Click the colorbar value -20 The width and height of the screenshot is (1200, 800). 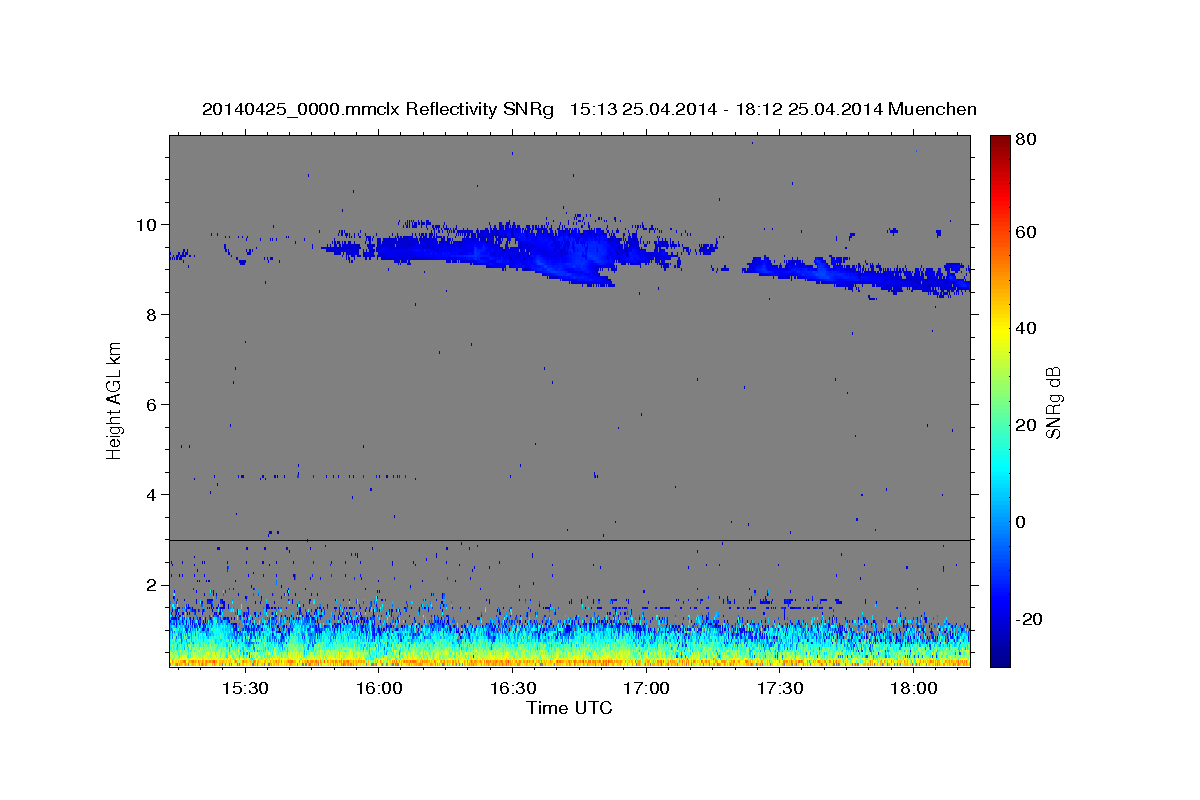pyautogui.click(x=1029, y=619)
